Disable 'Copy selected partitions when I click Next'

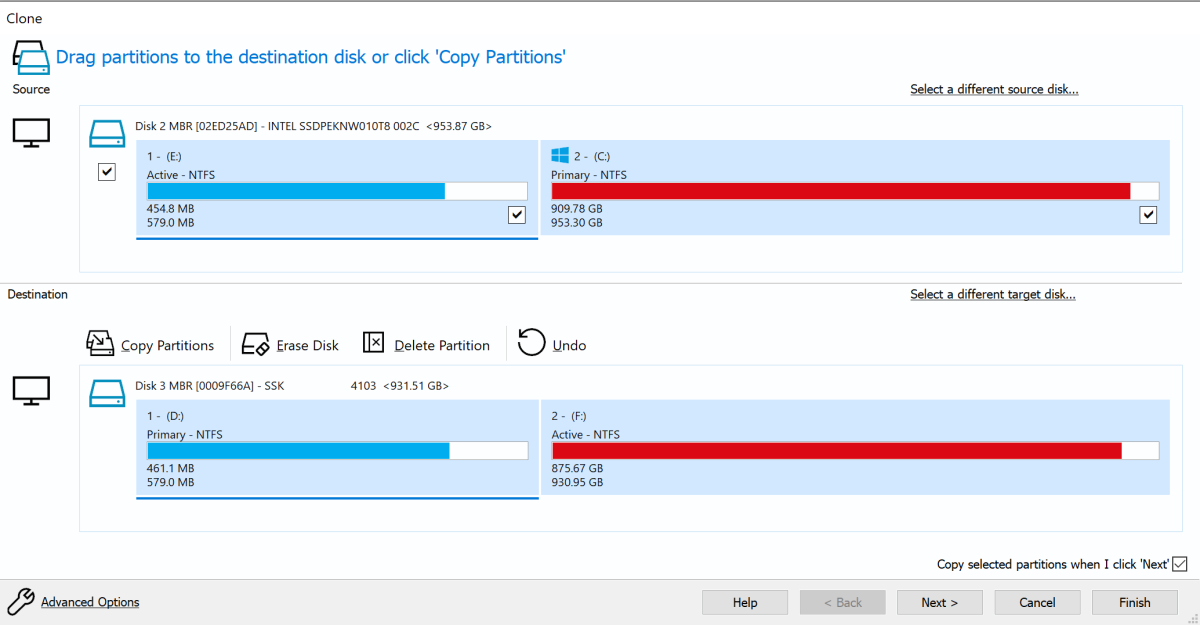1179,564
